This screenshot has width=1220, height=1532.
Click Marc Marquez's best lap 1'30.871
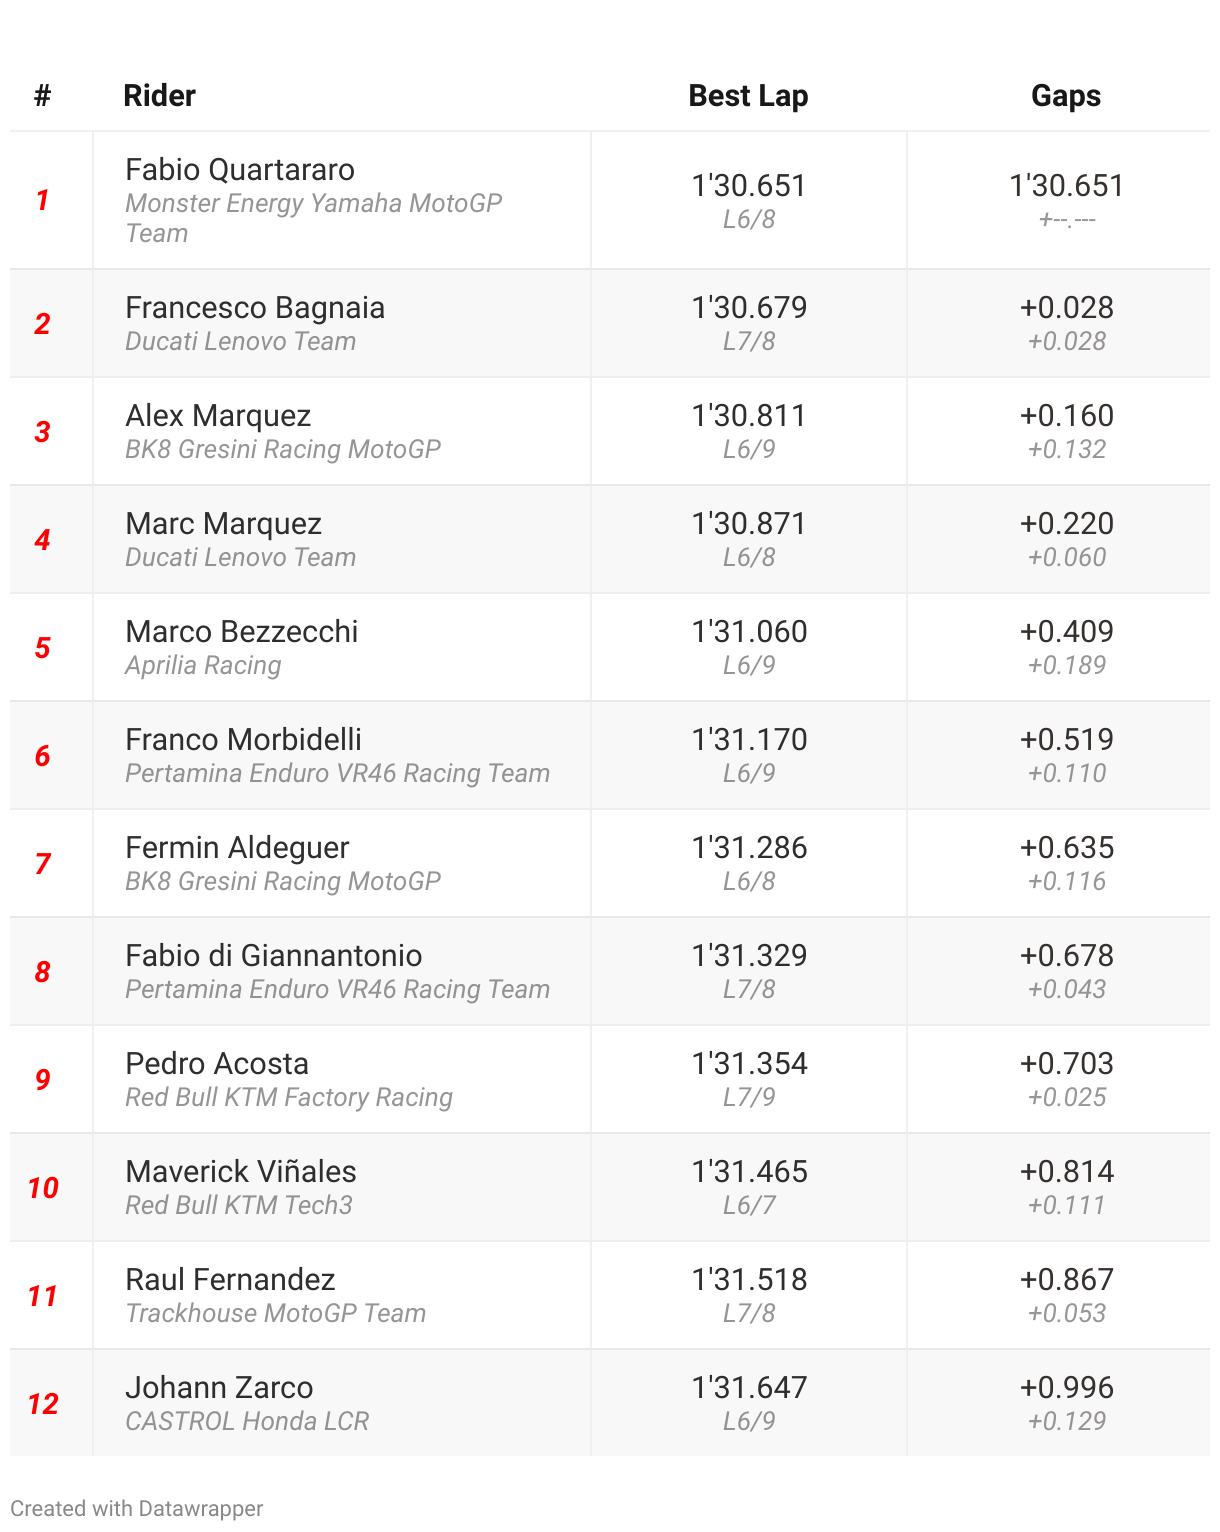click(x=749, y=524)
